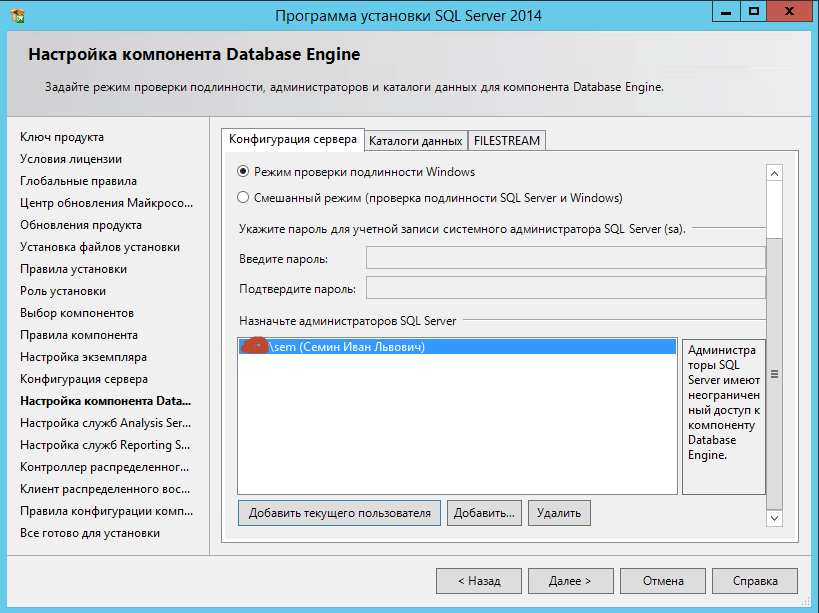Minimize the setup window
Viewport: 819px width, 613px height.
tap(726, 11)
